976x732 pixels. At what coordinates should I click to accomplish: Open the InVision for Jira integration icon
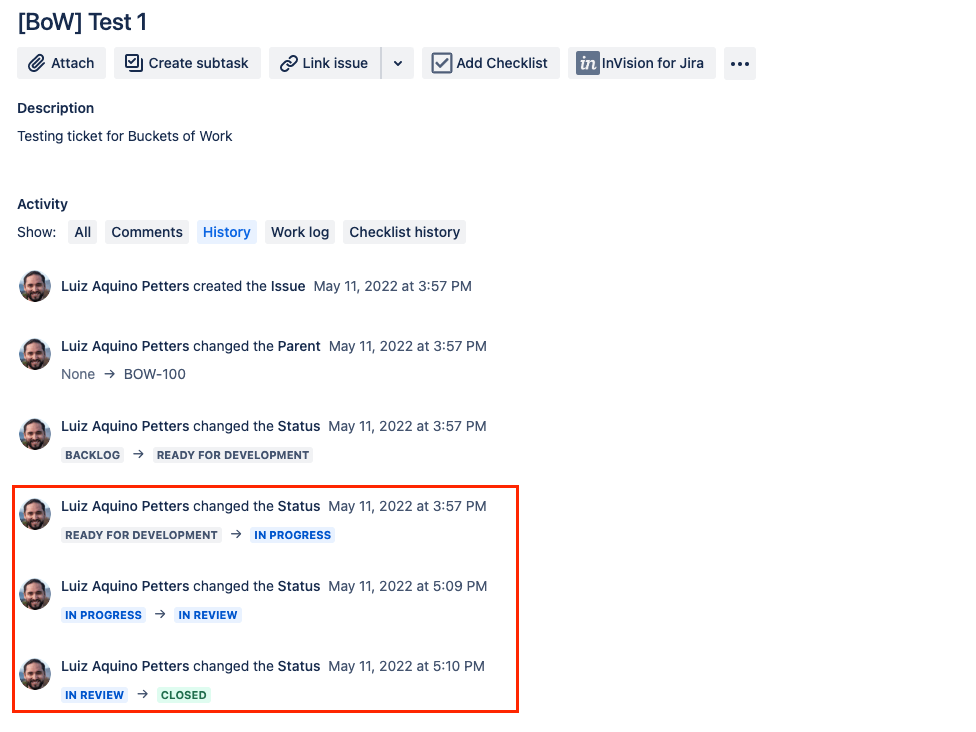coord(587,63)
